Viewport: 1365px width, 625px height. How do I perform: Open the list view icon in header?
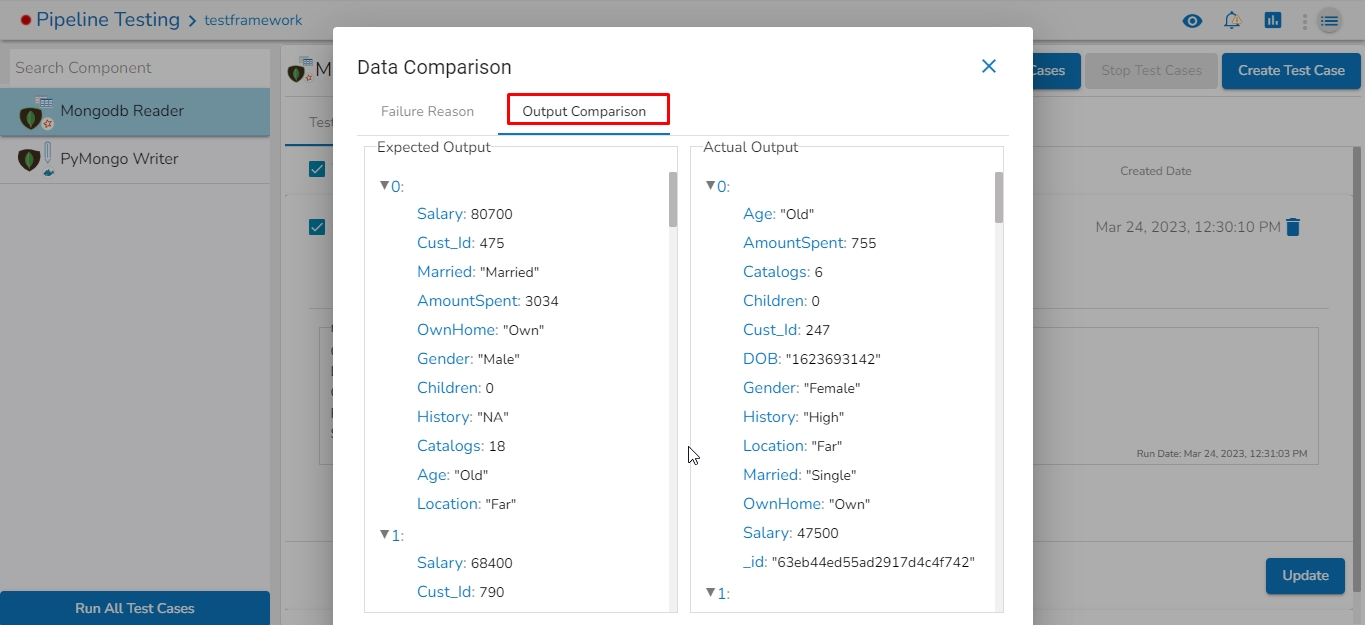tap(1329, 21)
